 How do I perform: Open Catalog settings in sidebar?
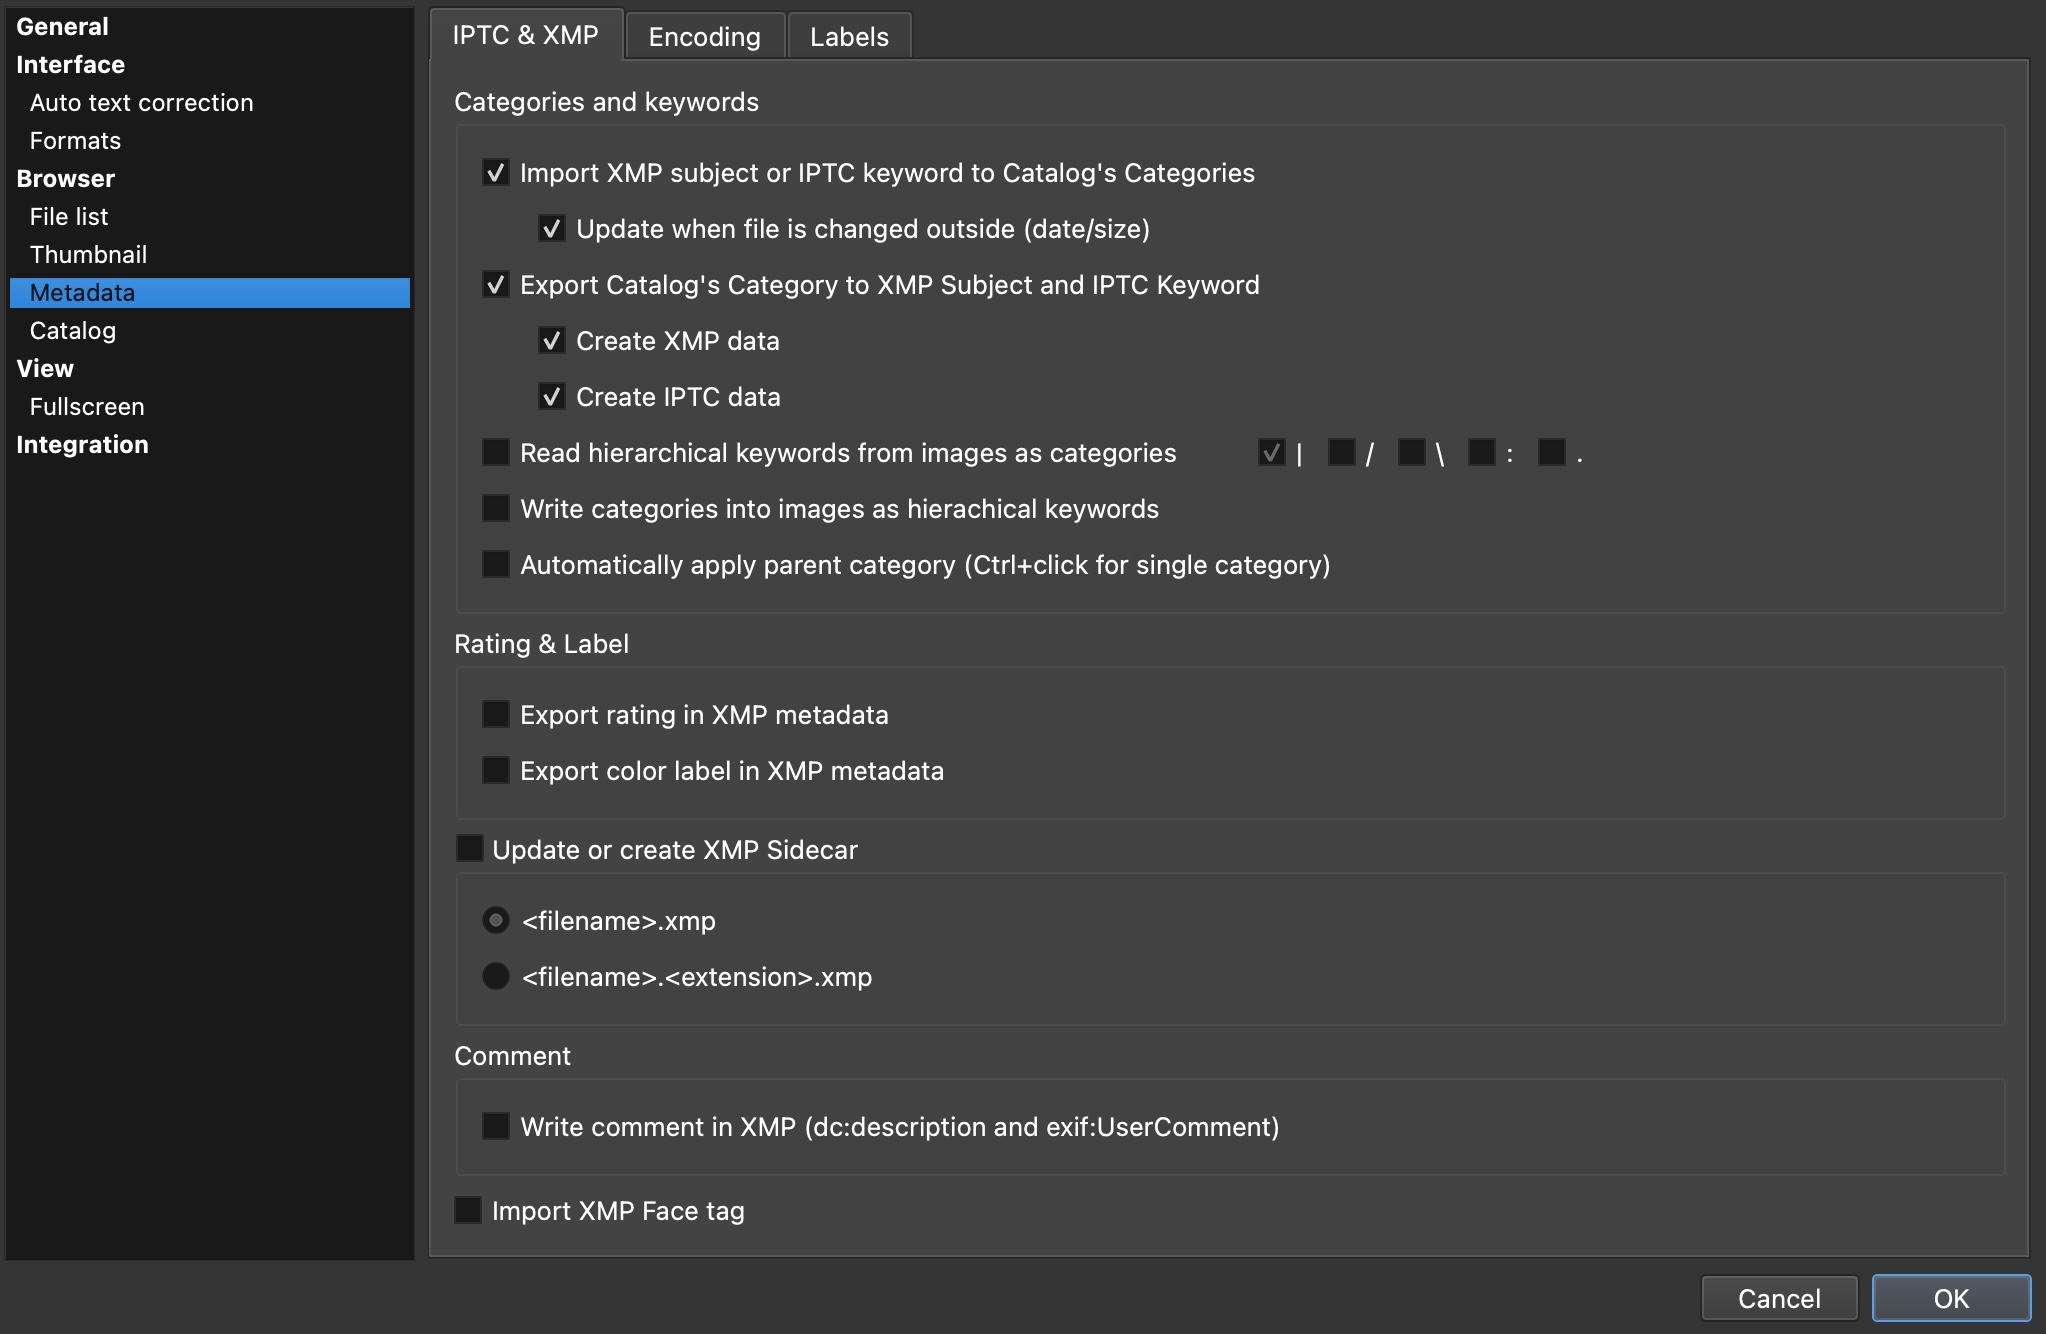coord(73,331)
